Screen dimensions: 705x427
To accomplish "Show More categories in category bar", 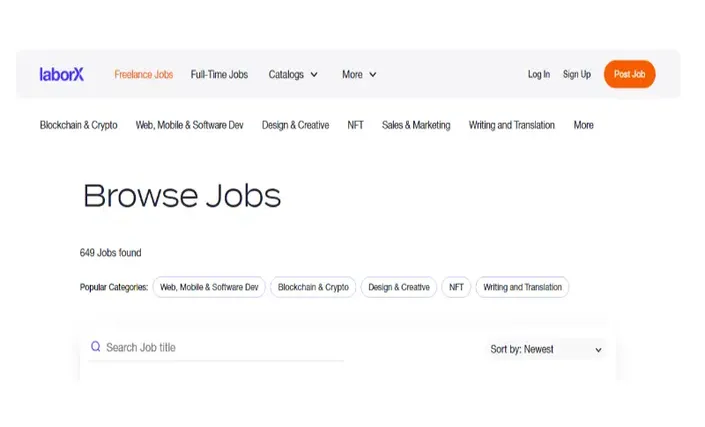I will [583, 125].
